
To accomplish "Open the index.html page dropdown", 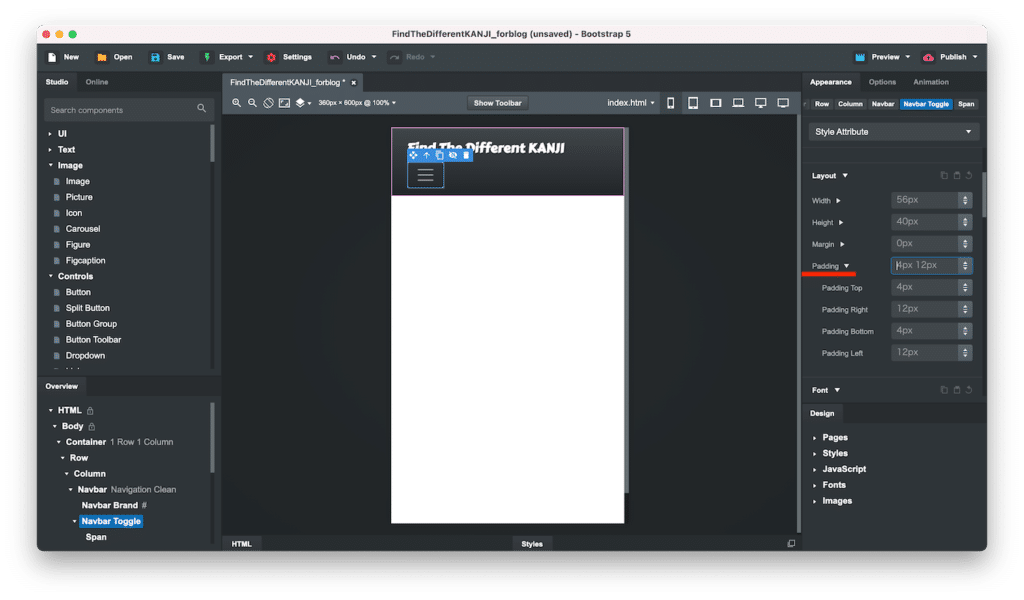I will (x=632, y=103).
